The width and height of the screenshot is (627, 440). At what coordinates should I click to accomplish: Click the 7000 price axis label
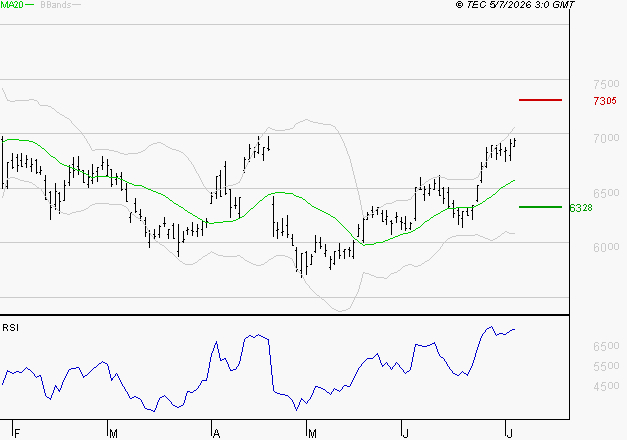606,138
